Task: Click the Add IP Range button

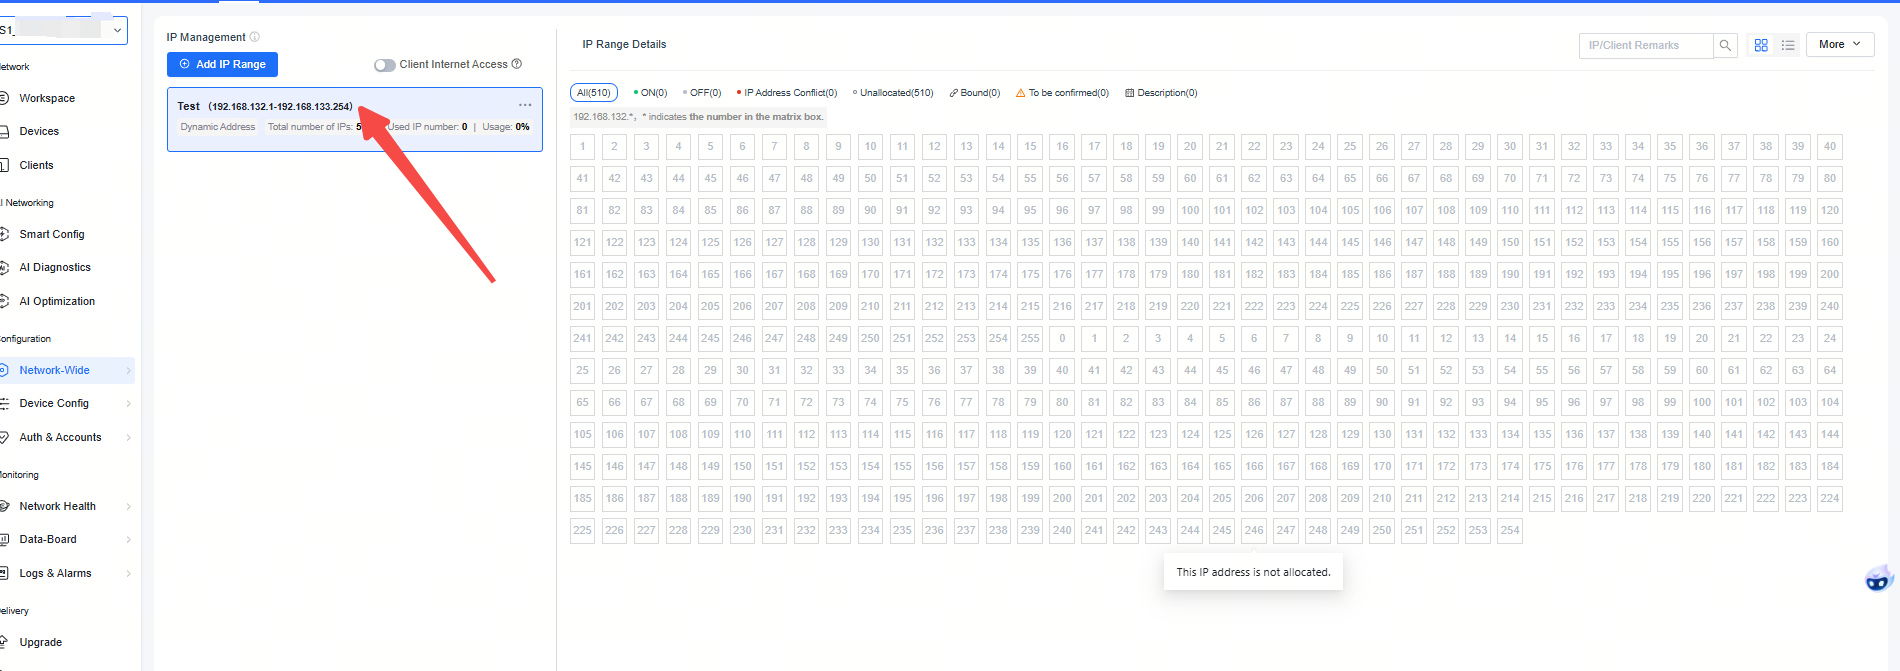Action: [x=222, y=64]
